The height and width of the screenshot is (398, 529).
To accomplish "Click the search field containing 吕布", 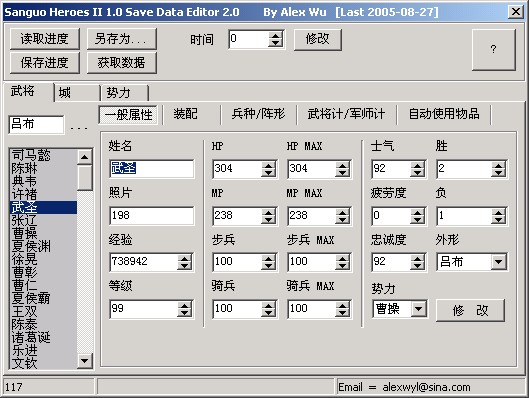I will click(36, 124).
